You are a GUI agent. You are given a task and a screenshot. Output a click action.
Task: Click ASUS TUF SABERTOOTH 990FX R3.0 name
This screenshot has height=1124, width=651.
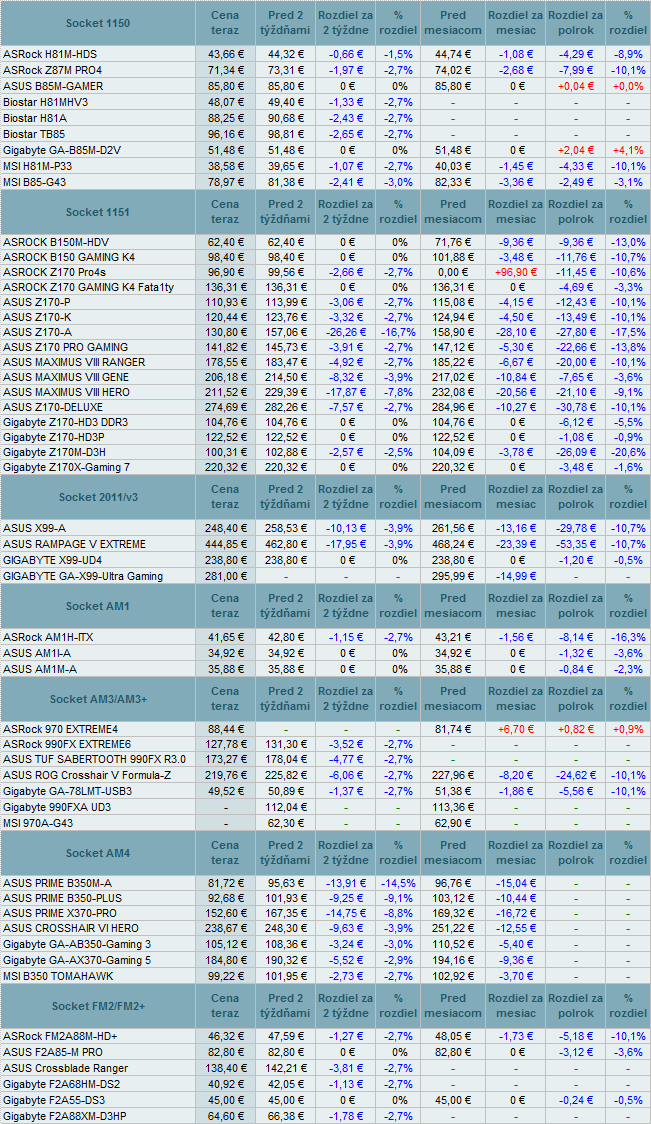[94, 759]
